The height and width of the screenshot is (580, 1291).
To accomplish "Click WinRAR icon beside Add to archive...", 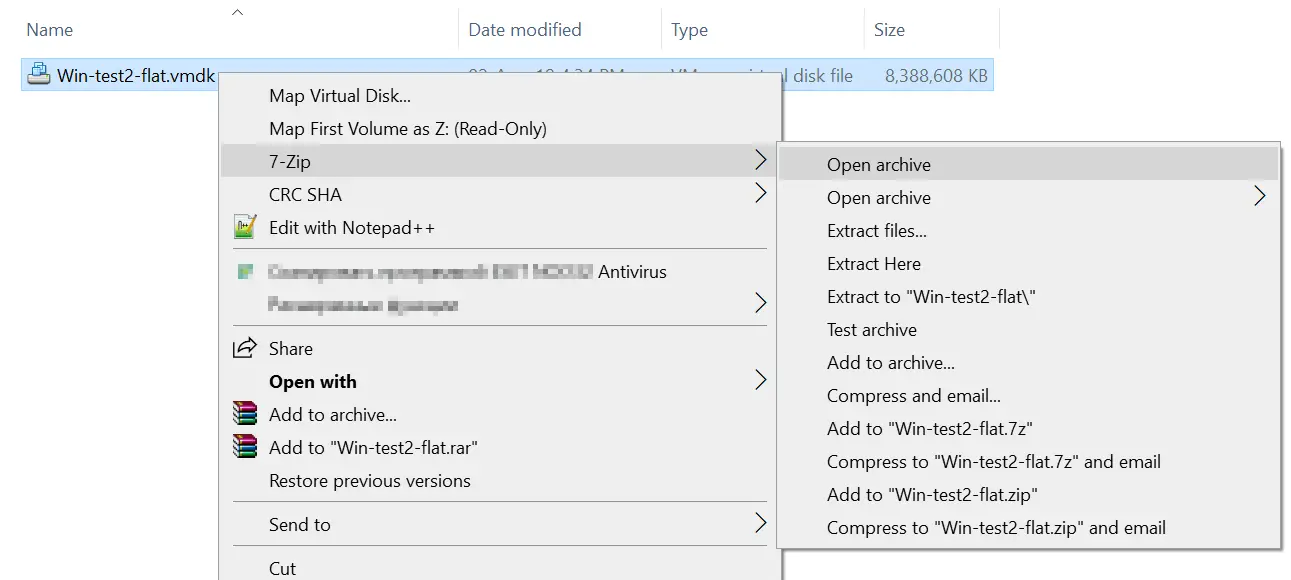I will pyautogui.click(x=245, y=414).
